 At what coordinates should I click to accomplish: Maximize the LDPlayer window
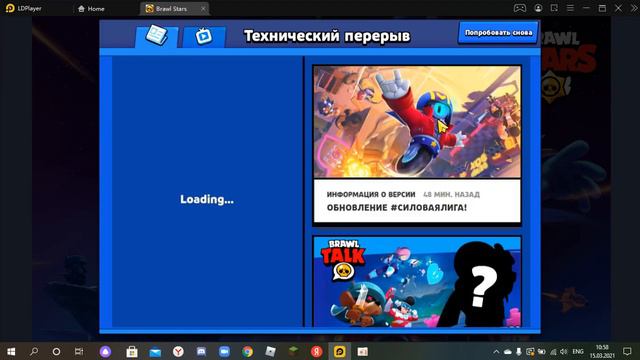[x=602, y=8]
